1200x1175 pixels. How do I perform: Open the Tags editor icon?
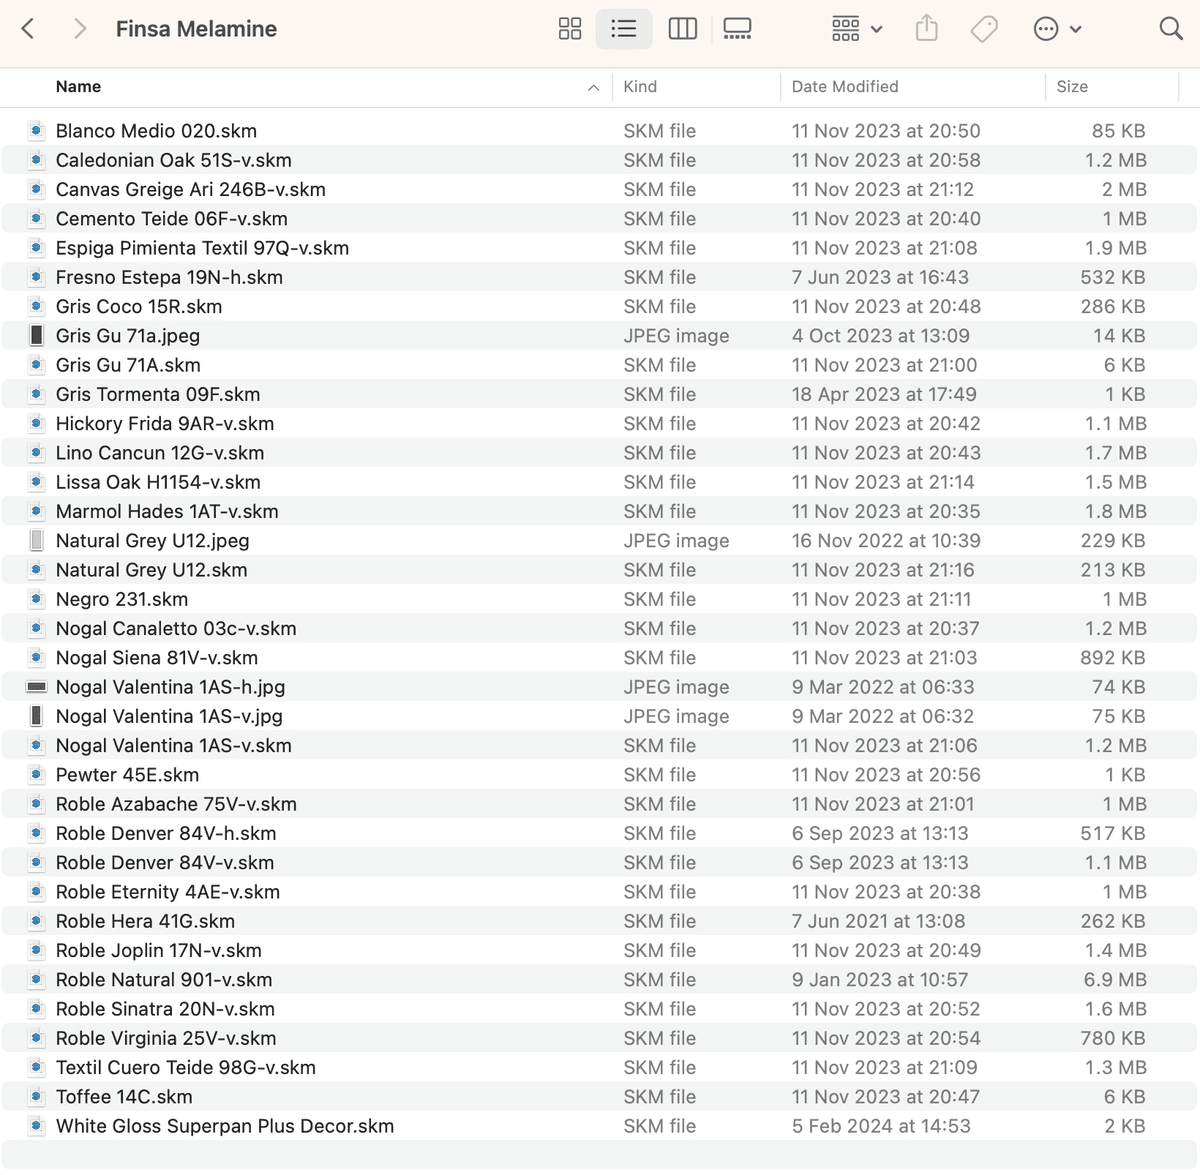[984, 29]
